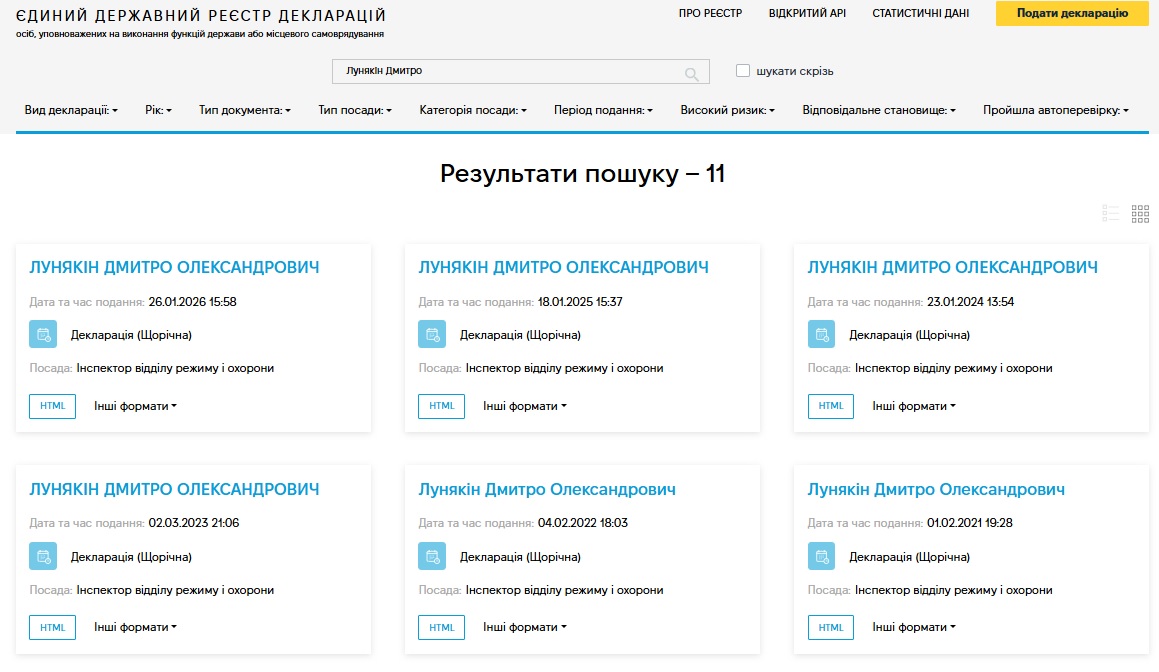Enable the 'шукати скрізь' checkbox
Image resolution: width=1159 pixels, height=672 pixels.
(x=743, y=70)
